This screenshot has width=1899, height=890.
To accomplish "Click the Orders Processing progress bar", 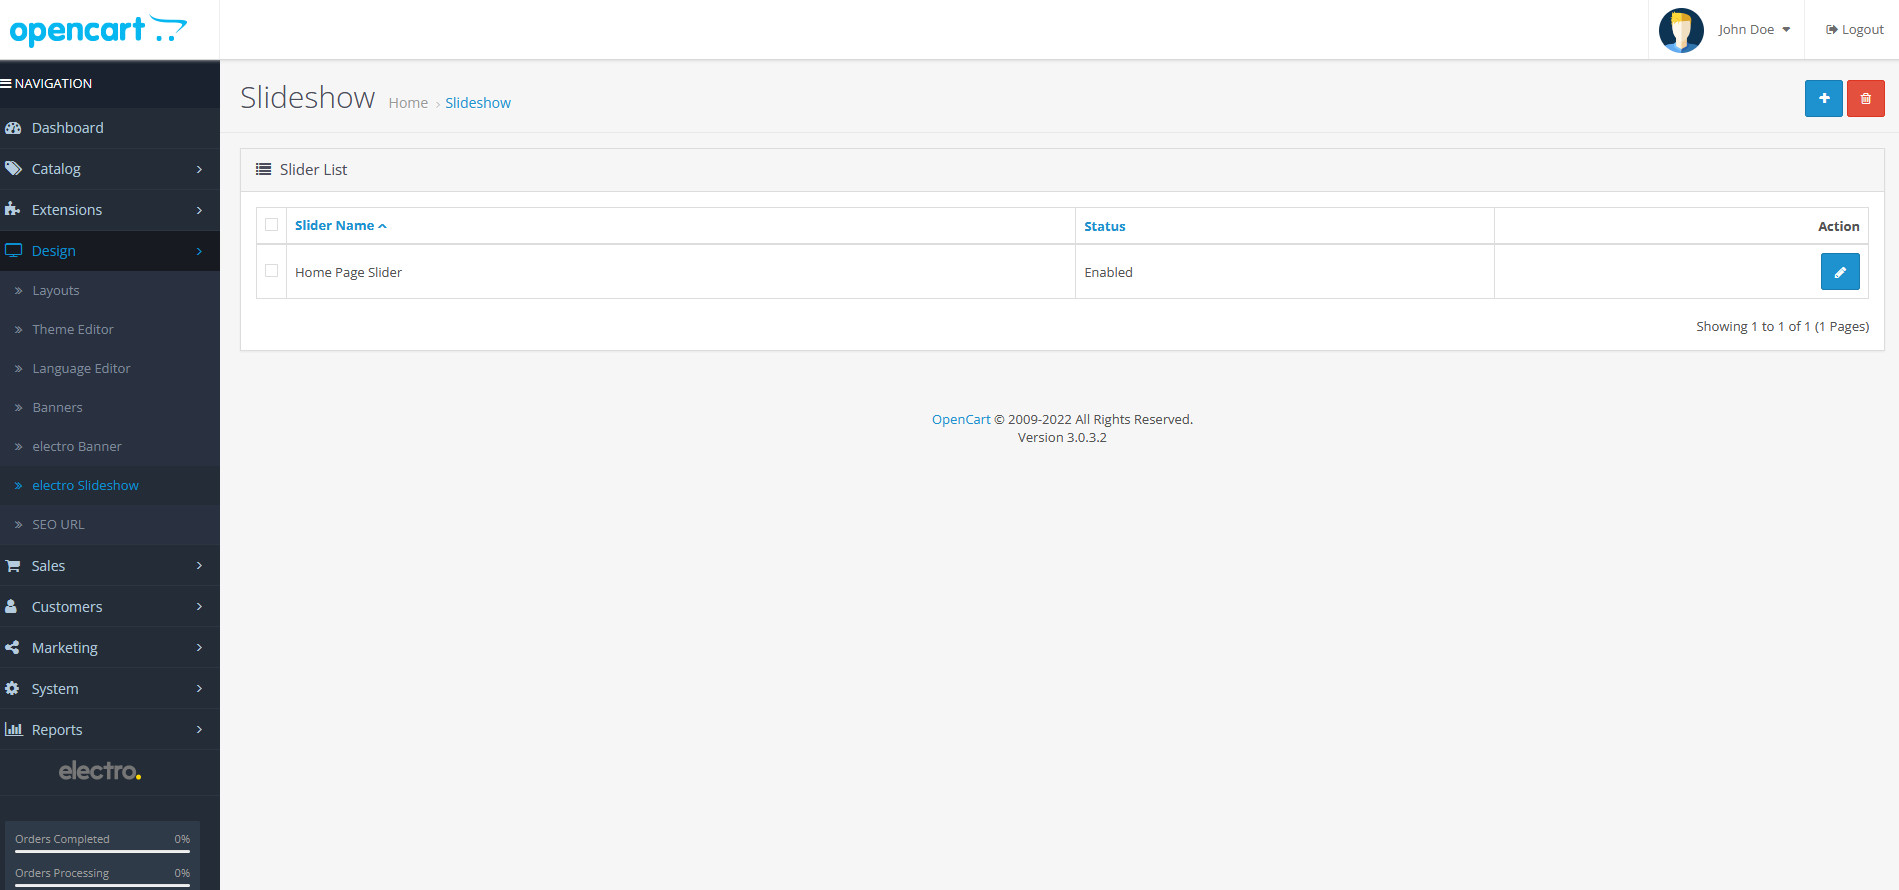I will [x=102, y=885].
